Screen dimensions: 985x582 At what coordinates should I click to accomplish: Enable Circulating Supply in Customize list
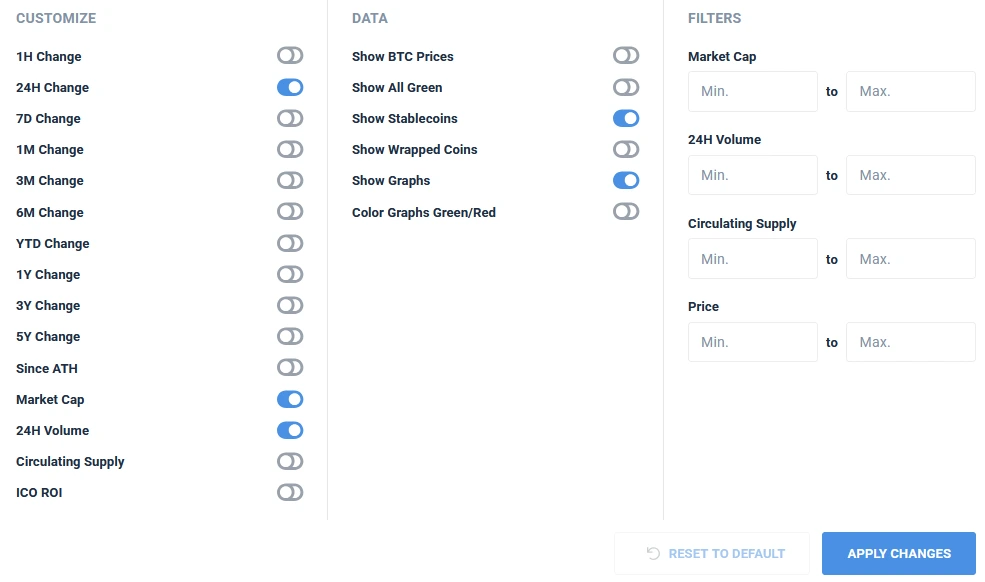coord(290,461)
